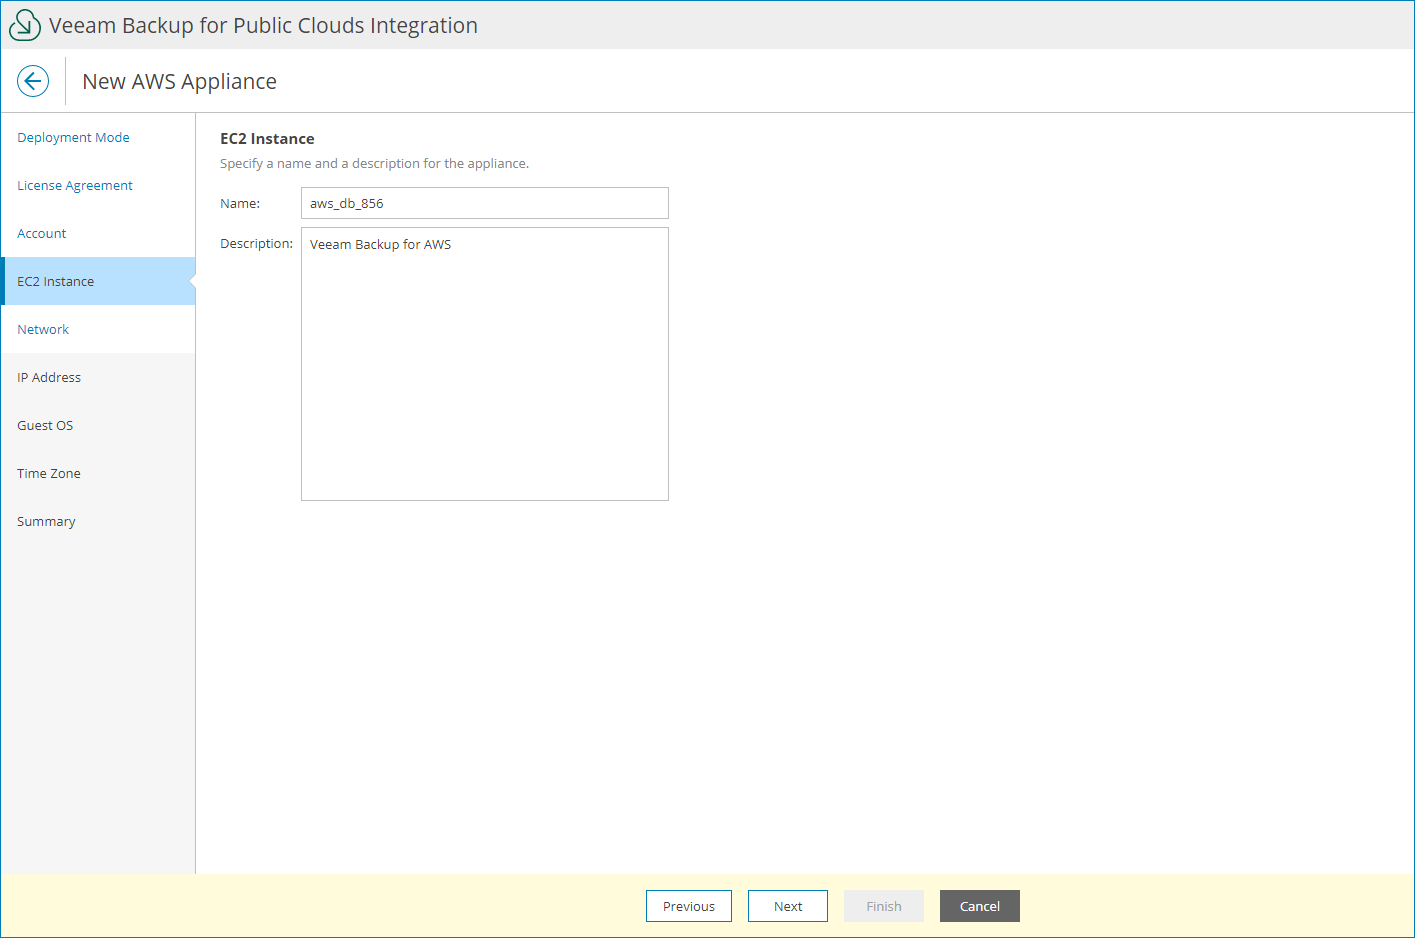
Task: Click the Previous button
Action: click(x=688, y=906)
